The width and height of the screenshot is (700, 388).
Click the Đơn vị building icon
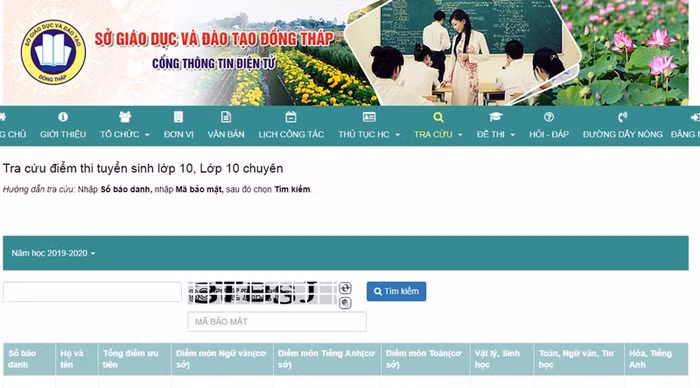[x=178, y=117]
